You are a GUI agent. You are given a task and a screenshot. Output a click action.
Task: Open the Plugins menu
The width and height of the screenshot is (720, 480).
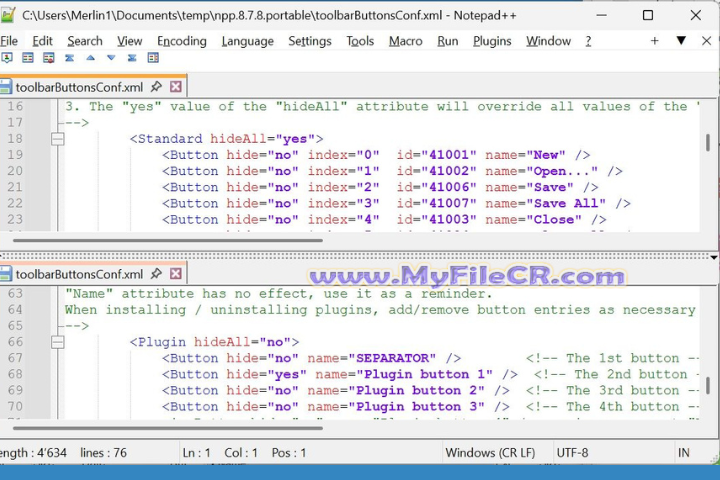492,41
